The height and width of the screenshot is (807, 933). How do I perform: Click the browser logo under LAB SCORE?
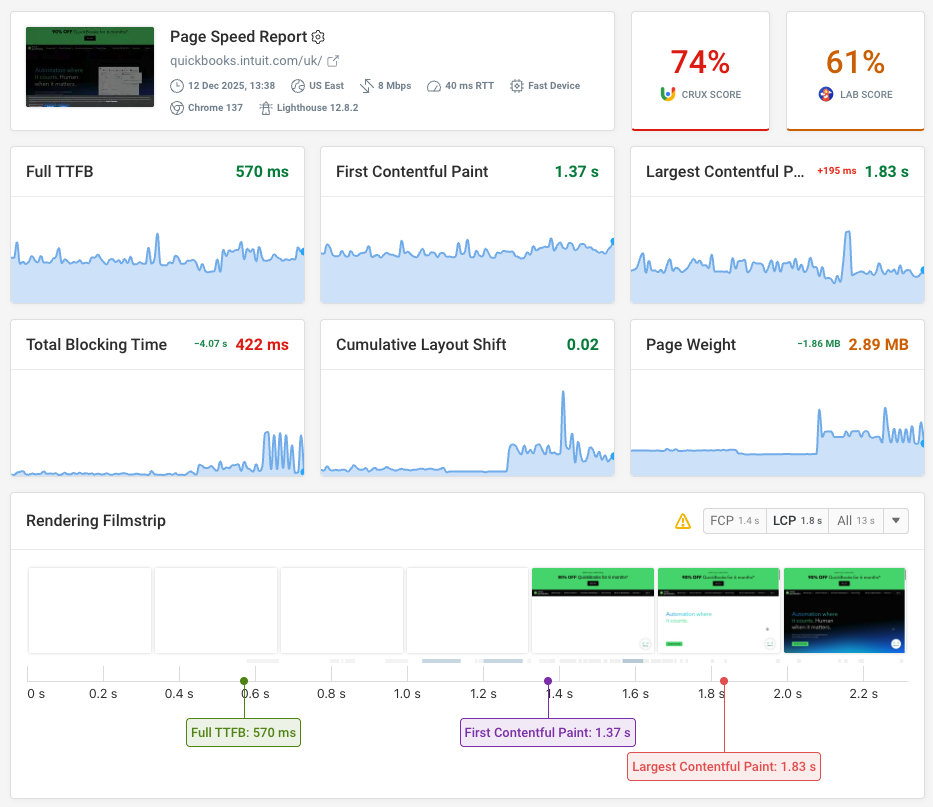coord(826,94)
